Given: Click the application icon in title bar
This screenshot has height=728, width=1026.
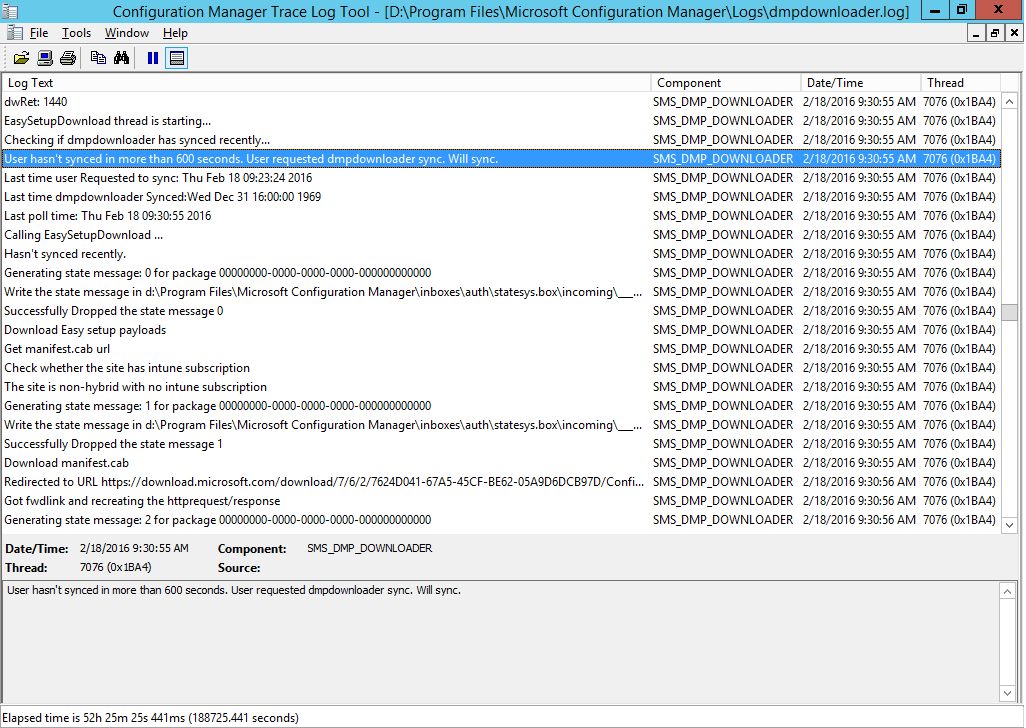Looking at the screenshot, I should pos(10,11).
